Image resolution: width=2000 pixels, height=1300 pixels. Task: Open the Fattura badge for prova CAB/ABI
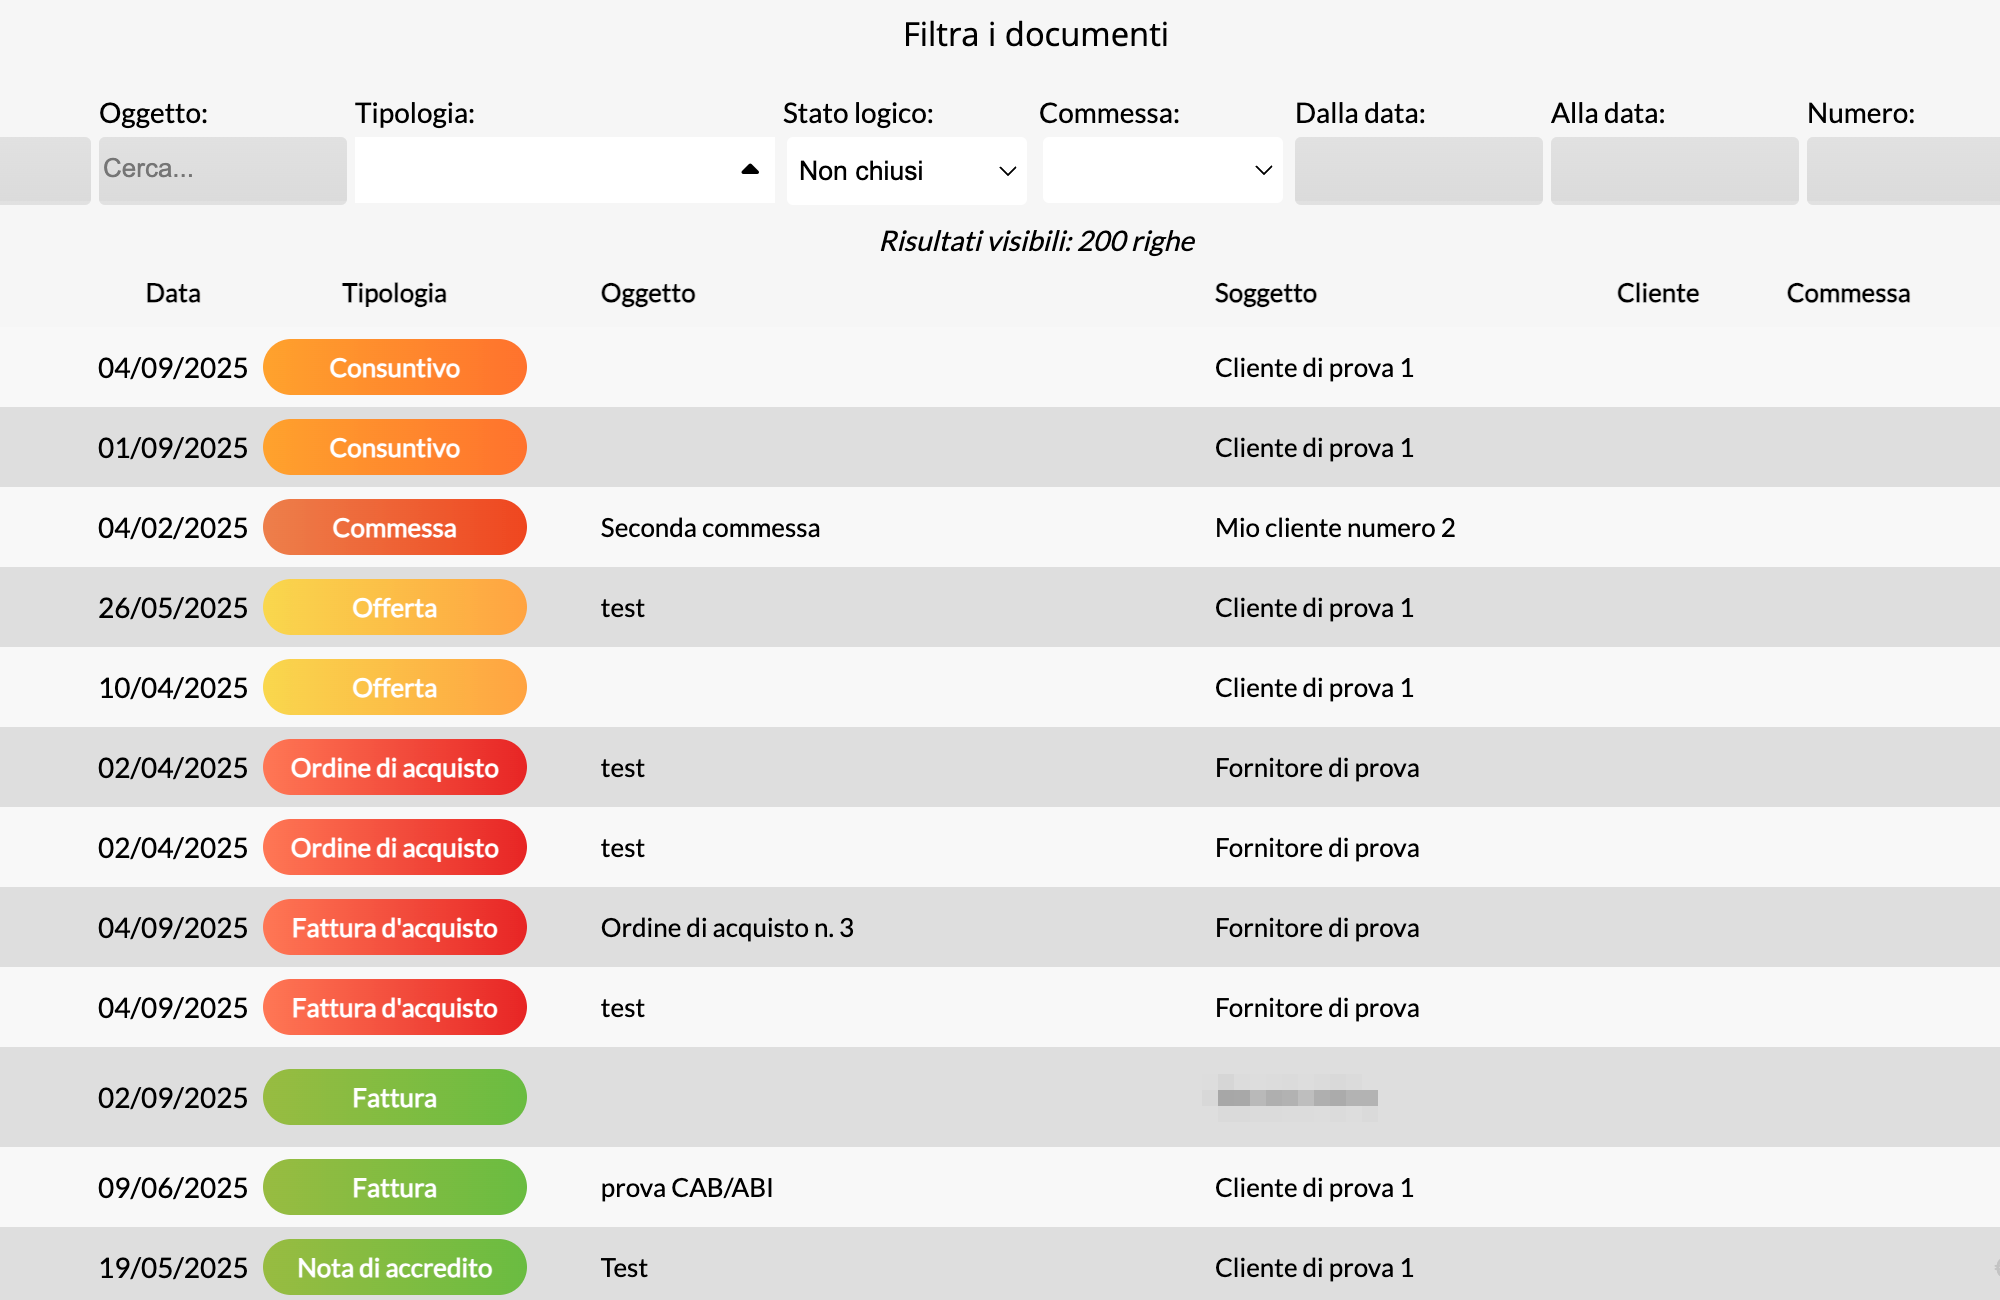tap(394, 1188)
